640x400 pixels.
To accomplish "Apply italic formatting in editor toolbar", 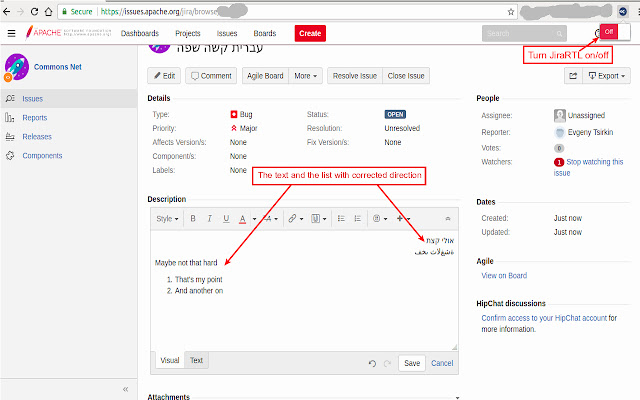I will pyautogui.click(x=210, y=218).
